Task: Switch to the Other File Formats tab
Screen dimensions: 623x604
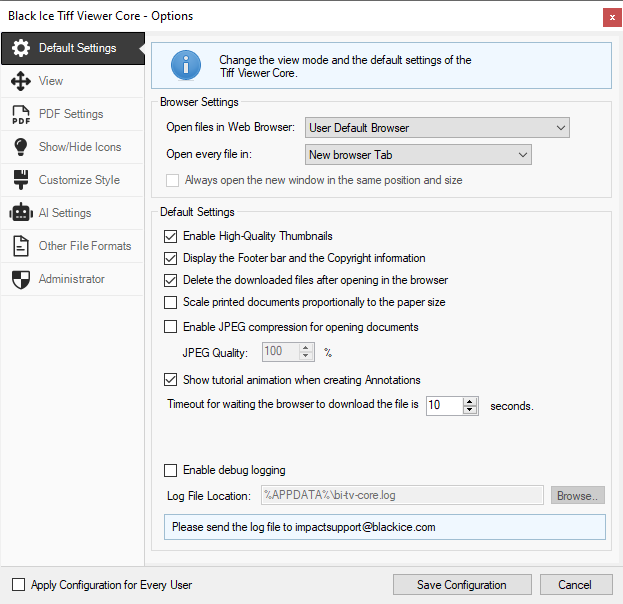Action: click(84, 246)
